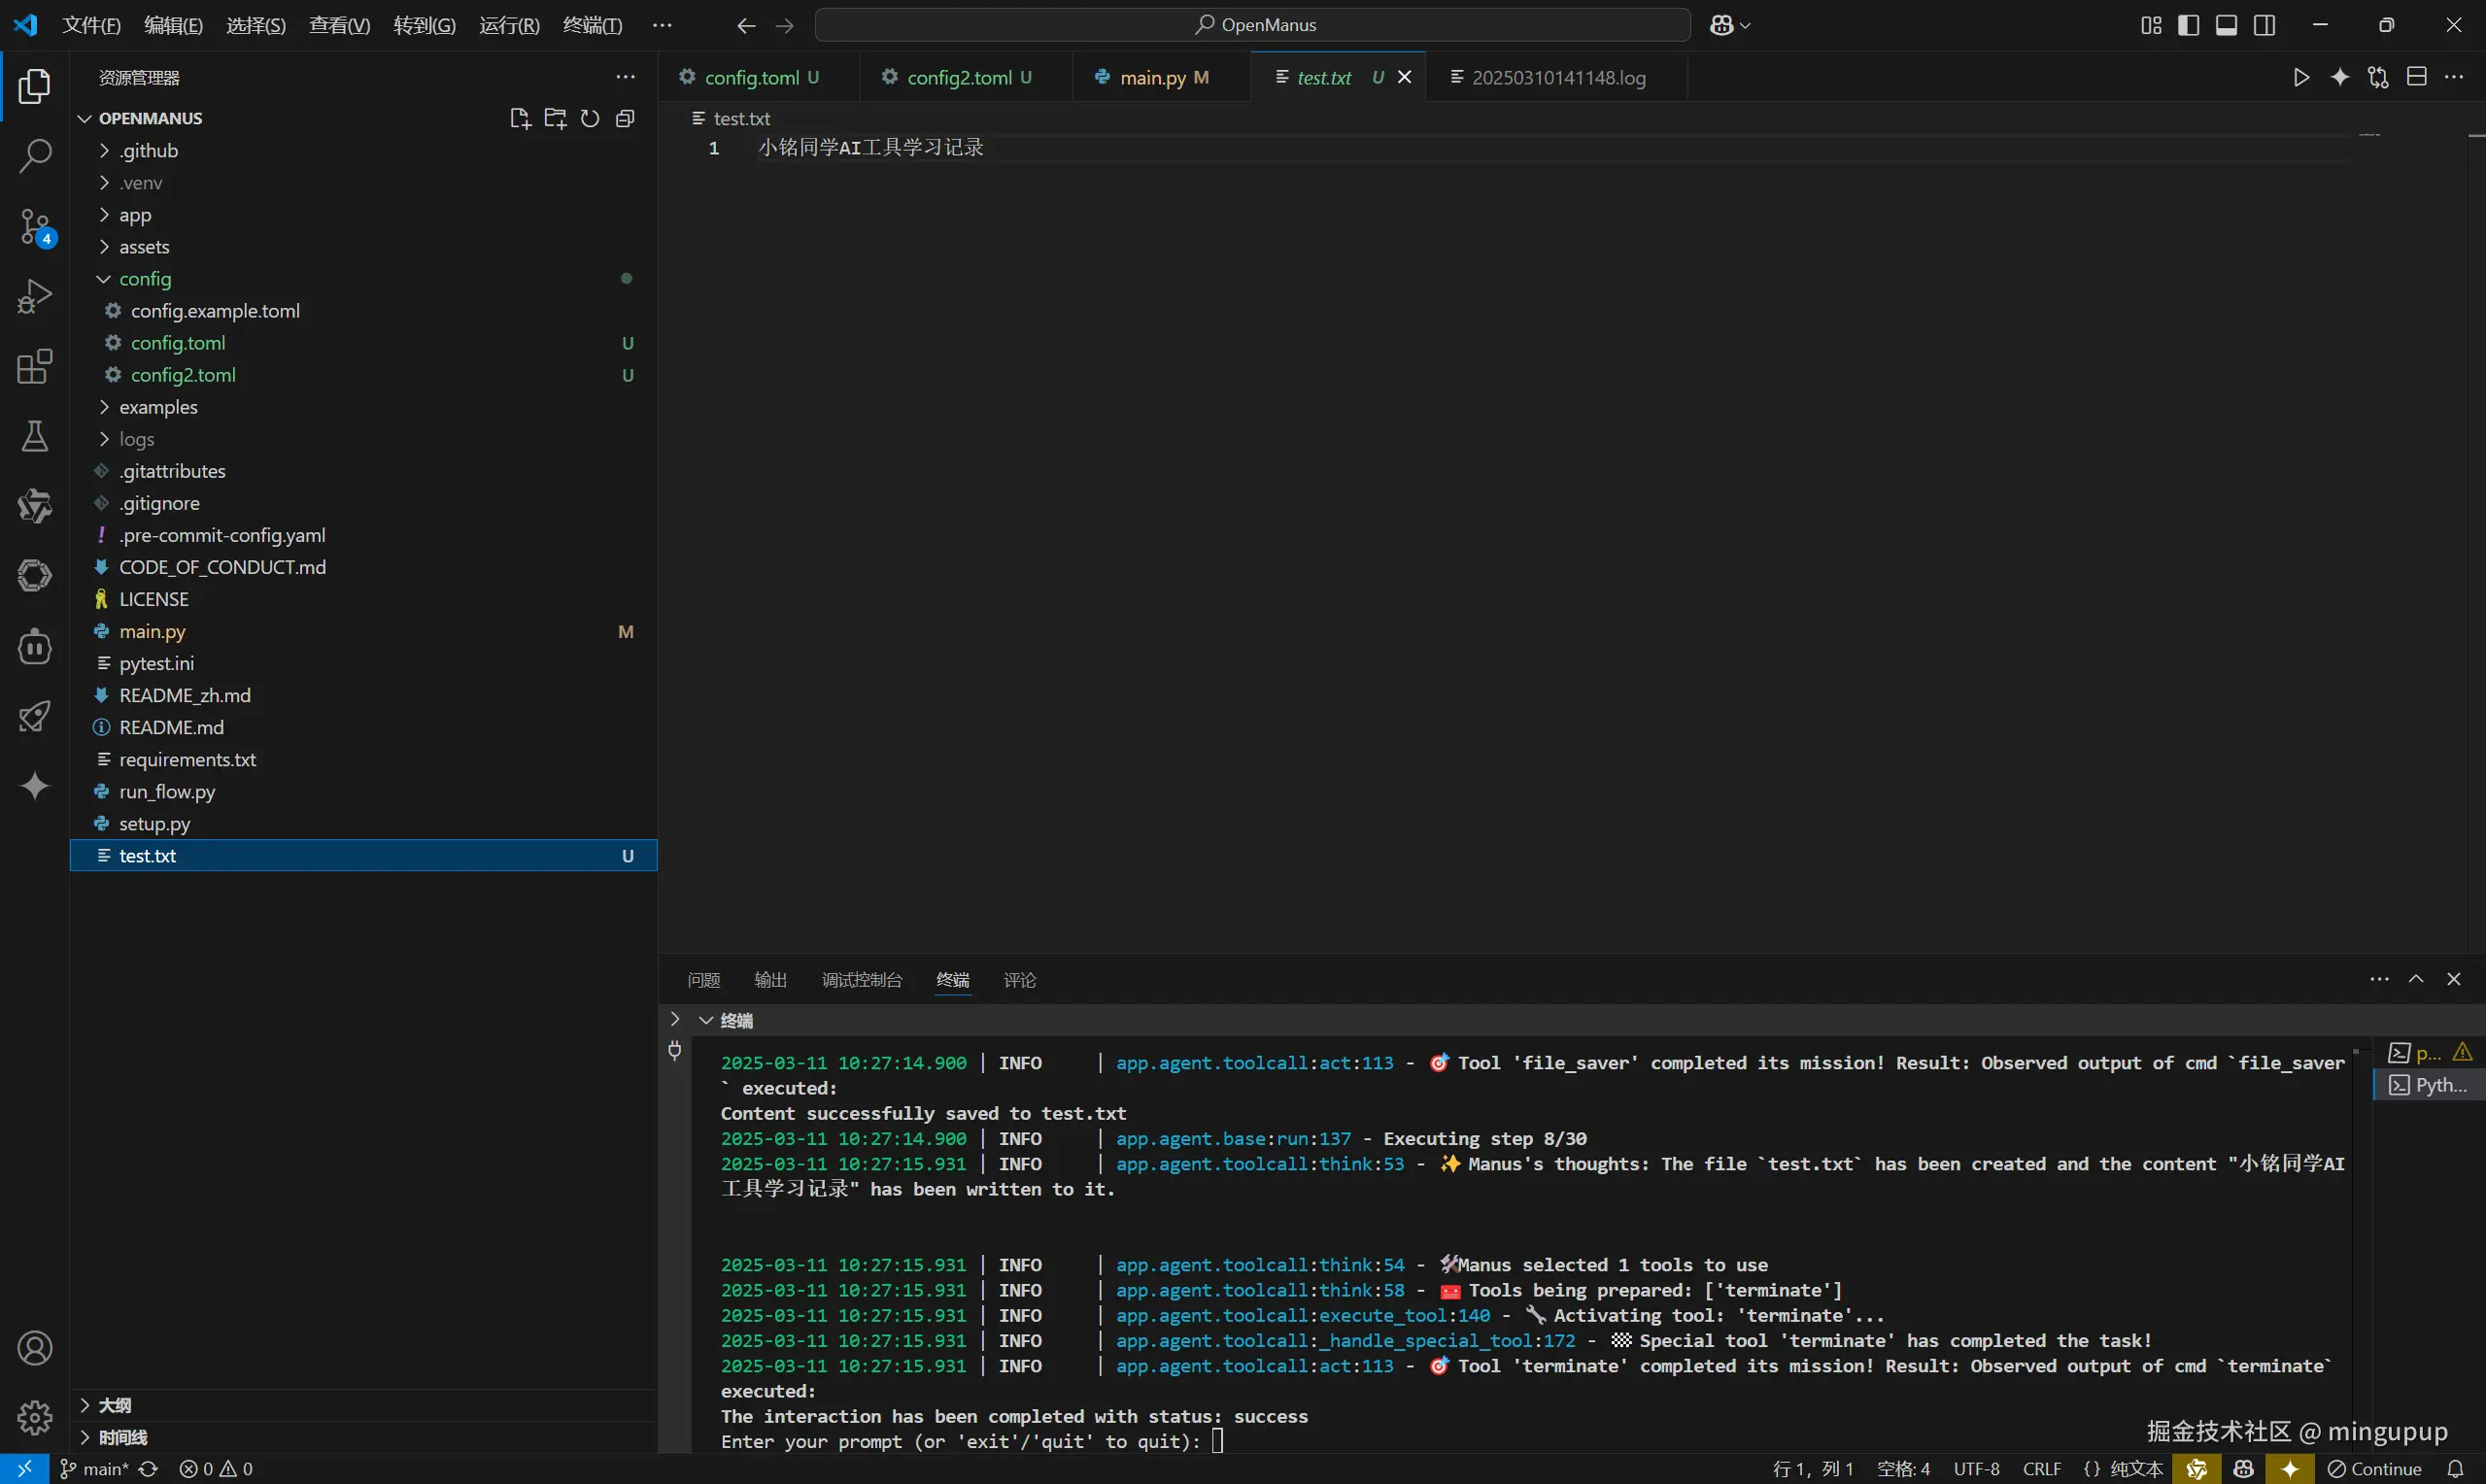The width and height of the screenshot is (2486, 1484).
Task: Open the 终端(T) menu
Action: pos(592,25)
